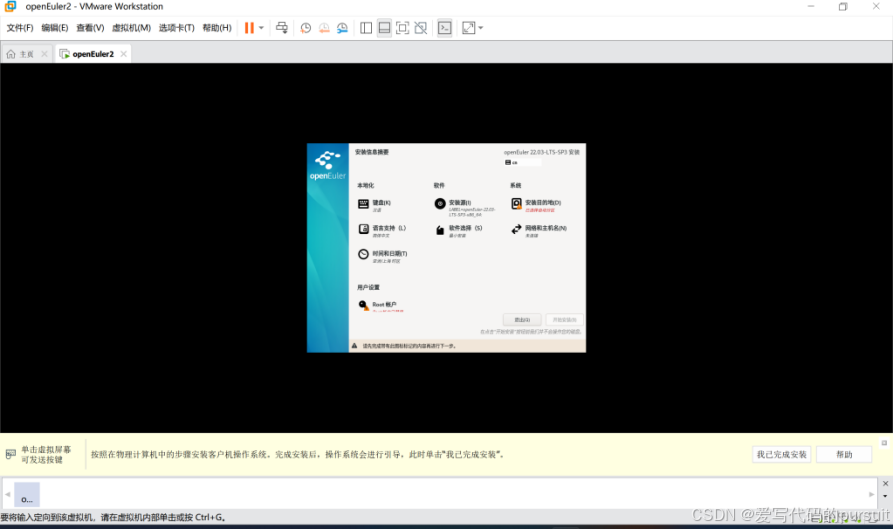Click the thumbnail bar left scroll arrow
This screenshot has height=530, width=894.
(7, 495)
